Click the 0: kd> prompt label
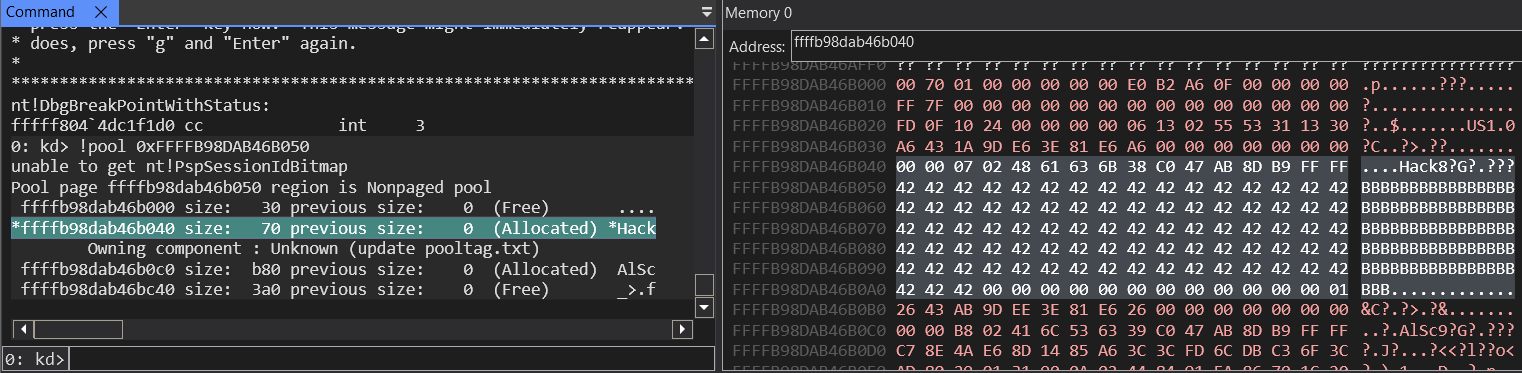Image resolution: width=1522 pixels, height=373 pixels. point(34,359)
